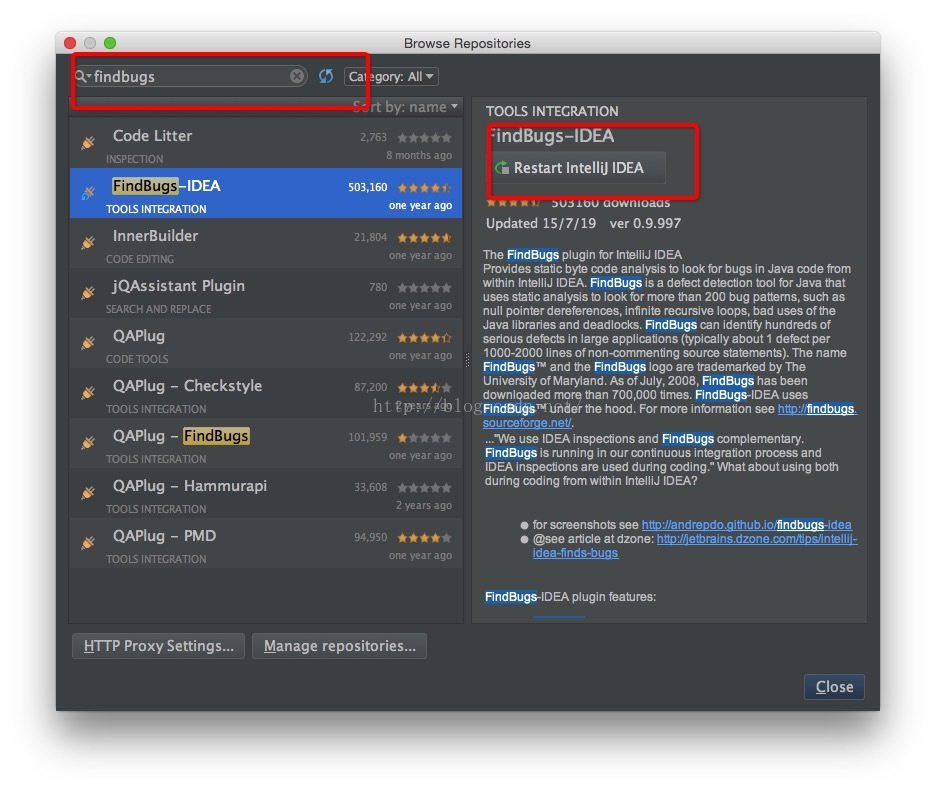The height and width of the screenshot is (791, 936).
Task: Click the InnerBuilder plugin icon
Action: [x=88, y=243]
